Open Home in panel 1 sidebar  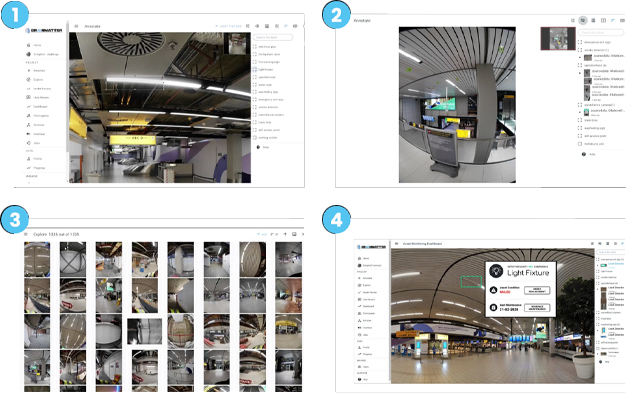[37, 45]
